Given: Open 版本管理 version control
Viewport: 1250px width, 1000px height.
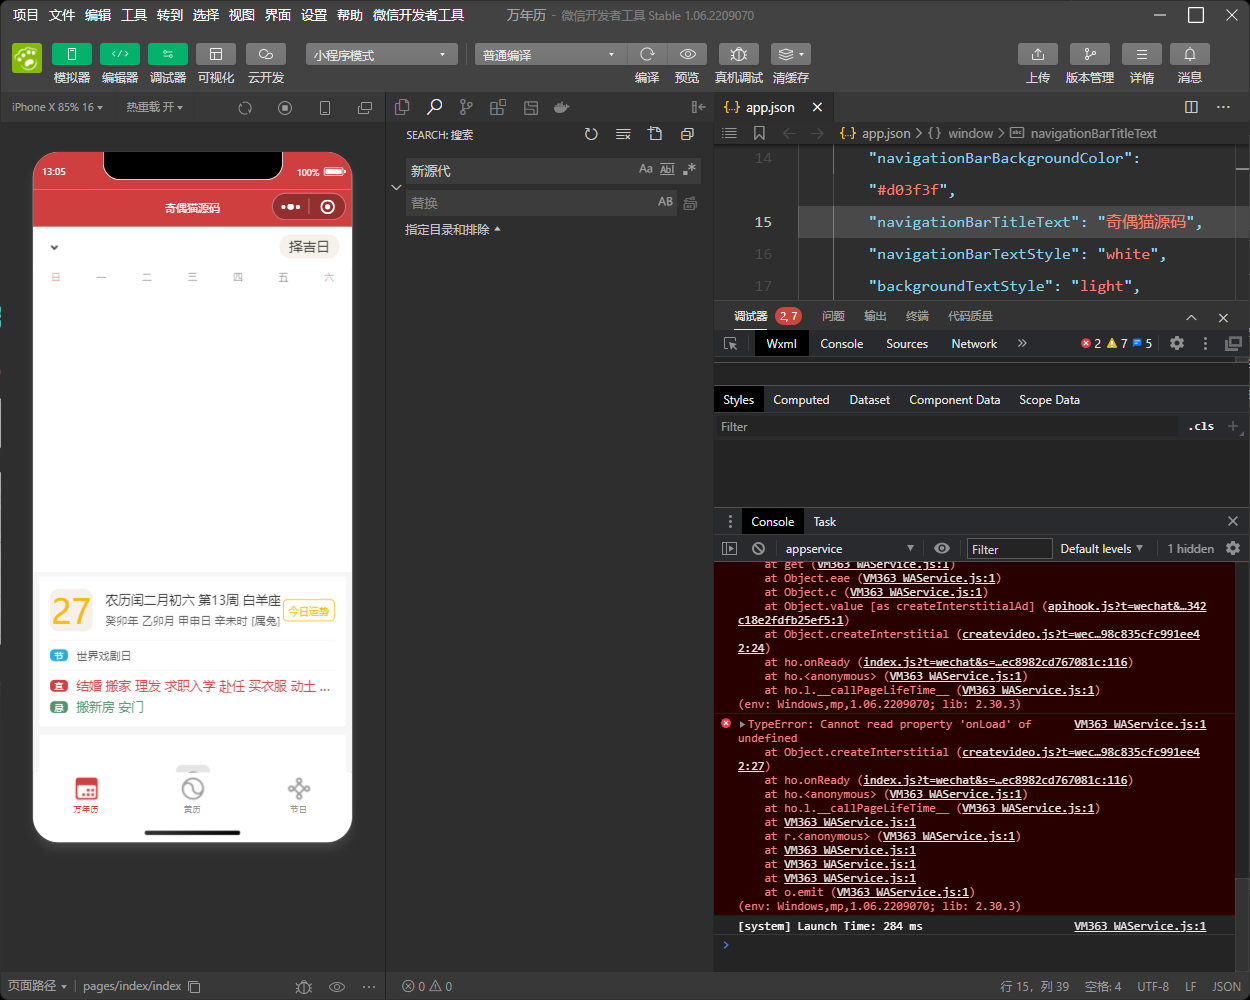Looking at the screenshot, I should (x=1090, y=54).
